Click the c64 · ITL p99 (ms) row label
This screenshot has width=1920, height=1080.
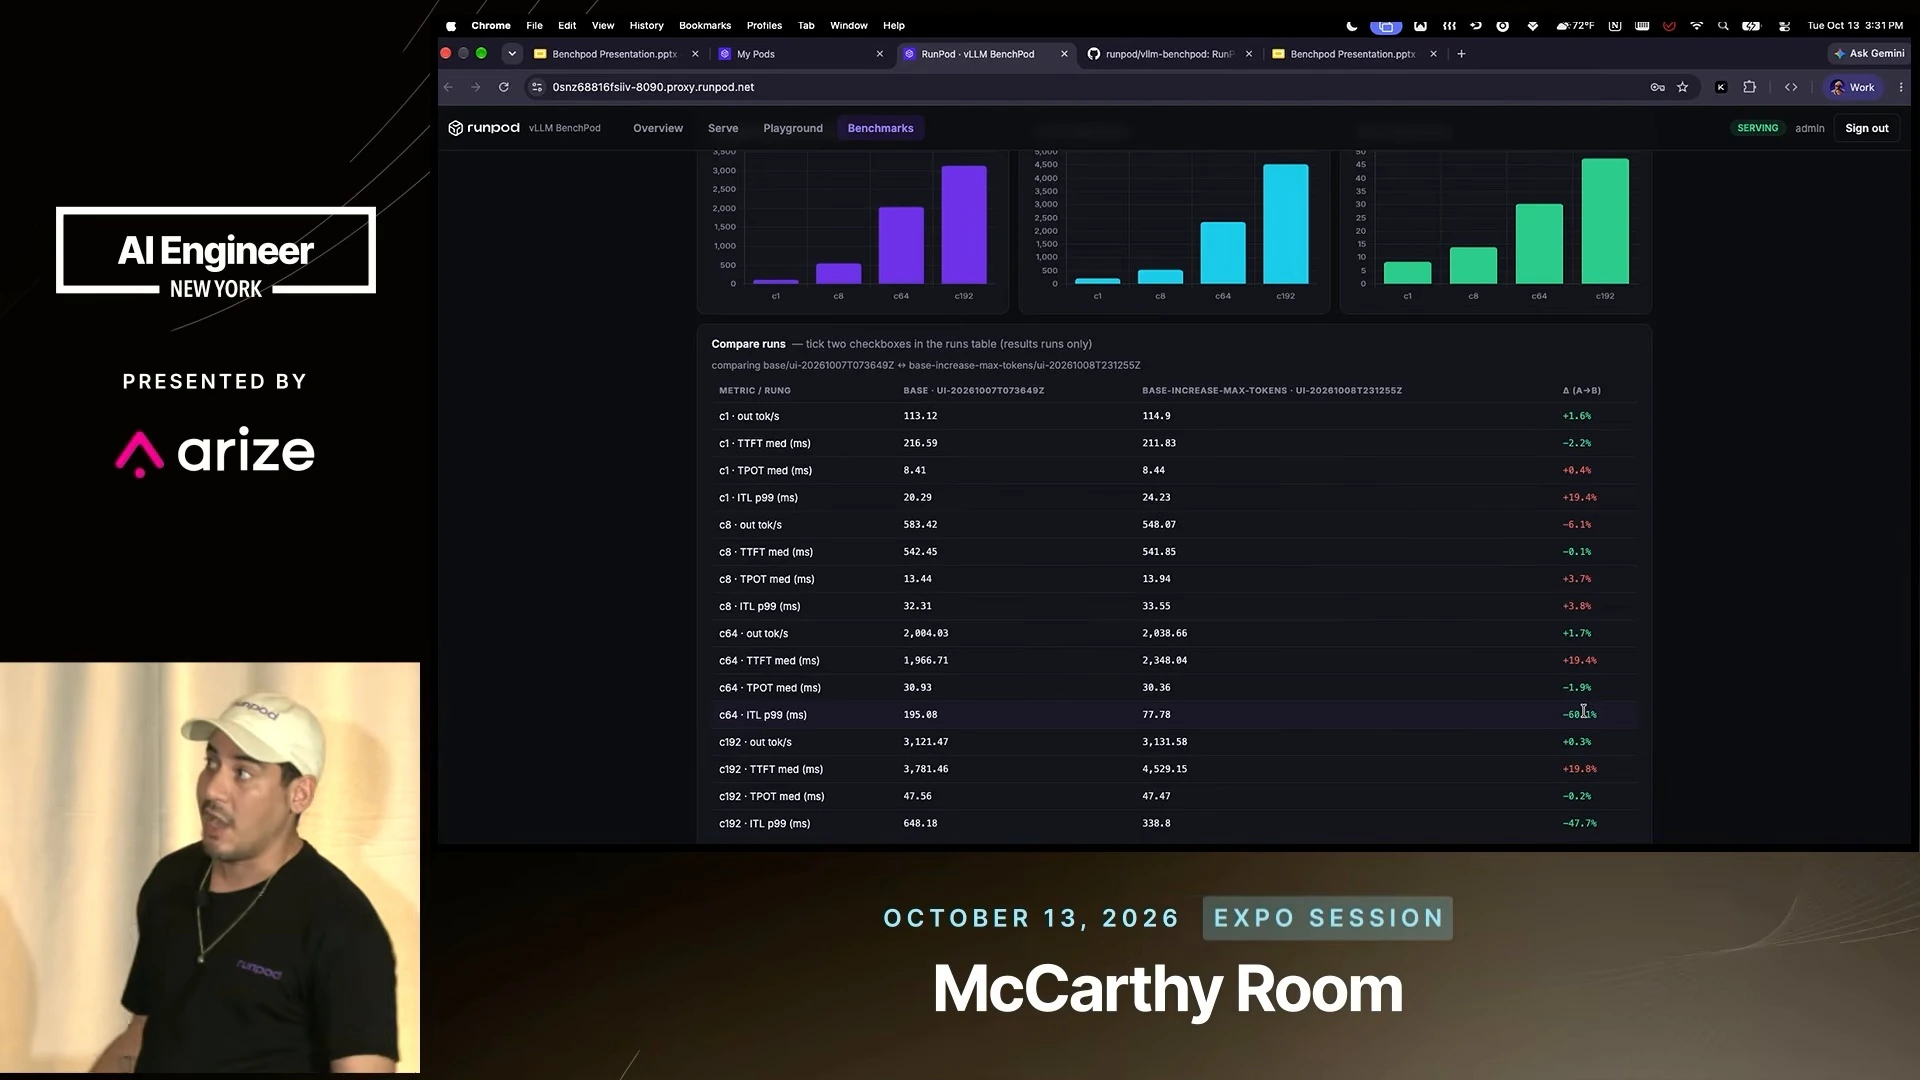pyautogui.click(x=763, y=715)
